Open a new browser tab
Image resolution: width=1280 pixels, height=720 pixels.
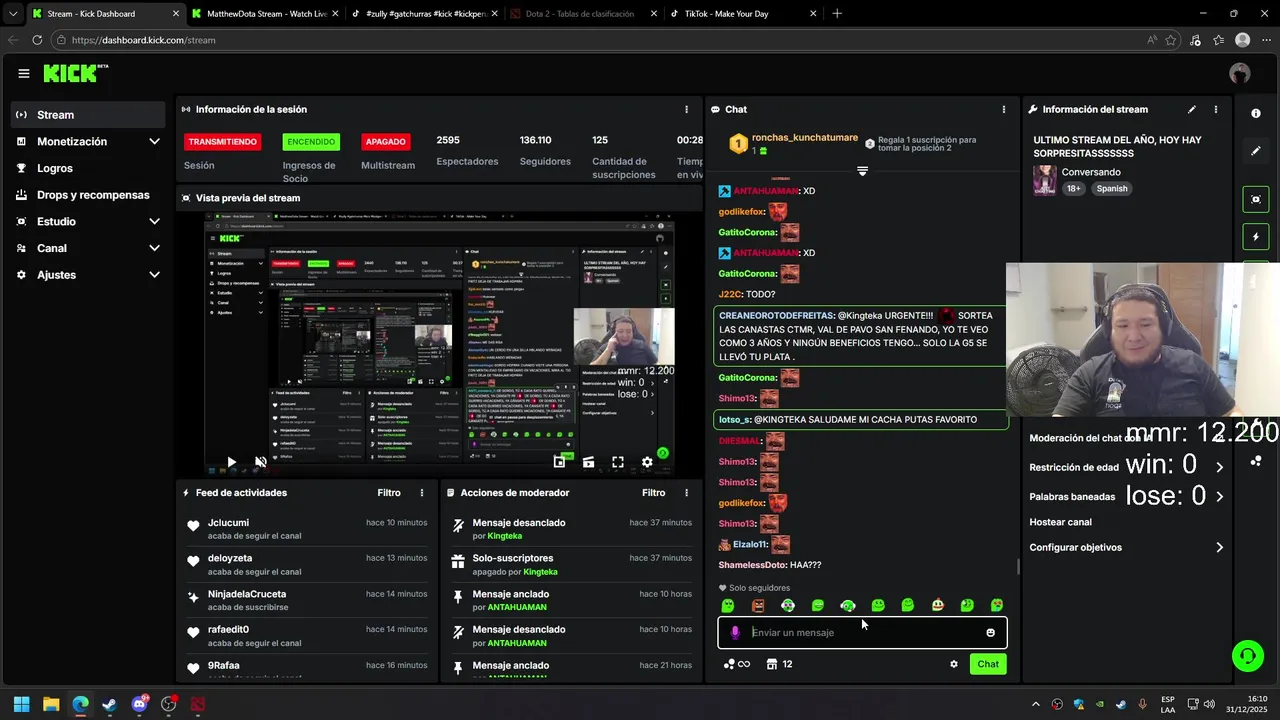[837, 14]
